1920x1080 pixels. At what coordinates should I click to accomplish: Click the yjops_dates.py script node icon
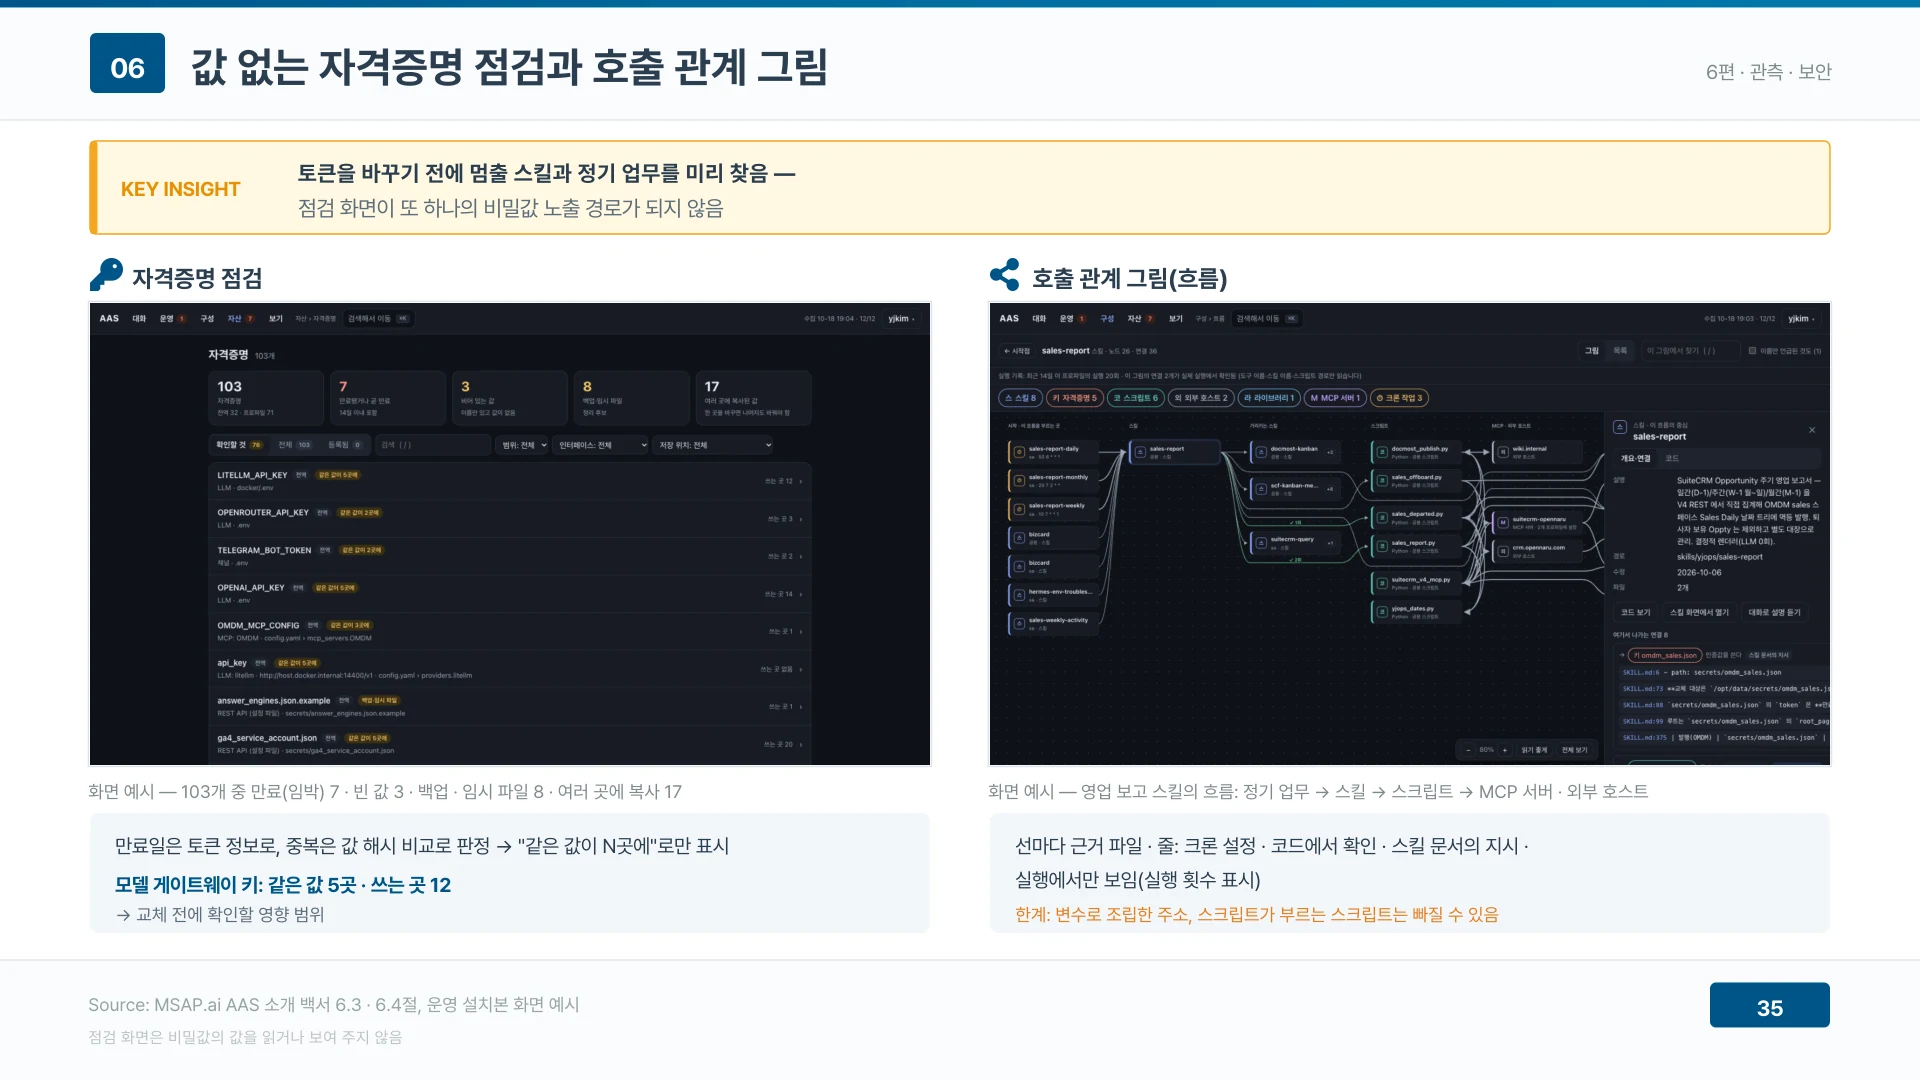tap(1381, 611)
